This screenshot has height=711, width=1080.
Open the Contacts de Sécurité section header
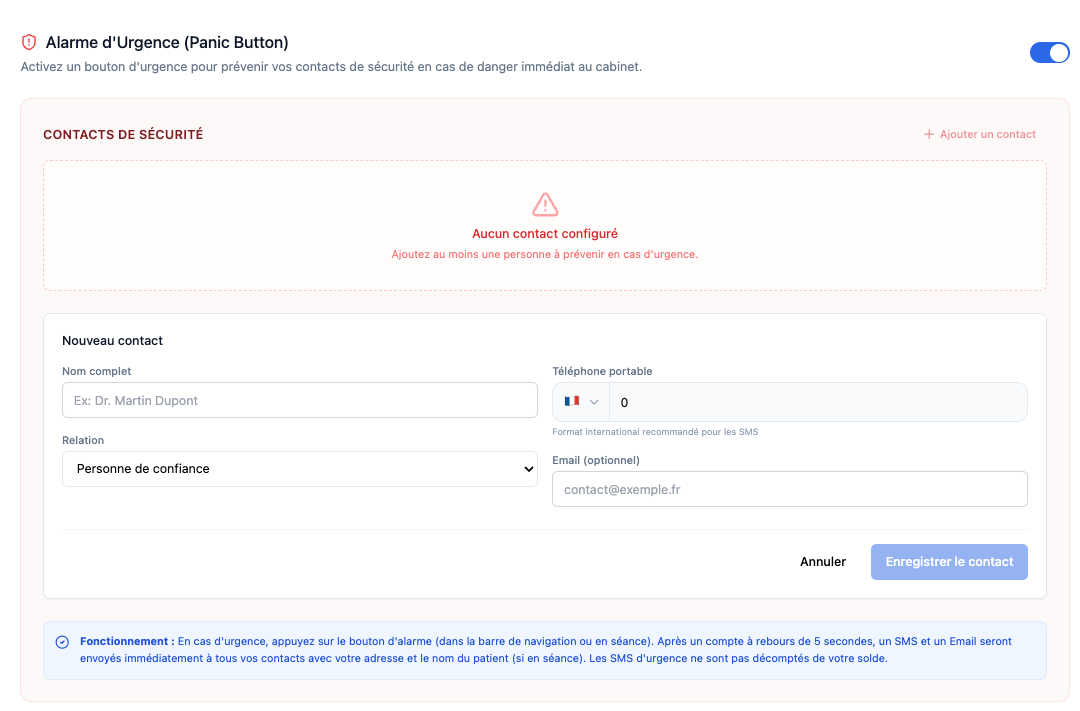coord(123,134)
